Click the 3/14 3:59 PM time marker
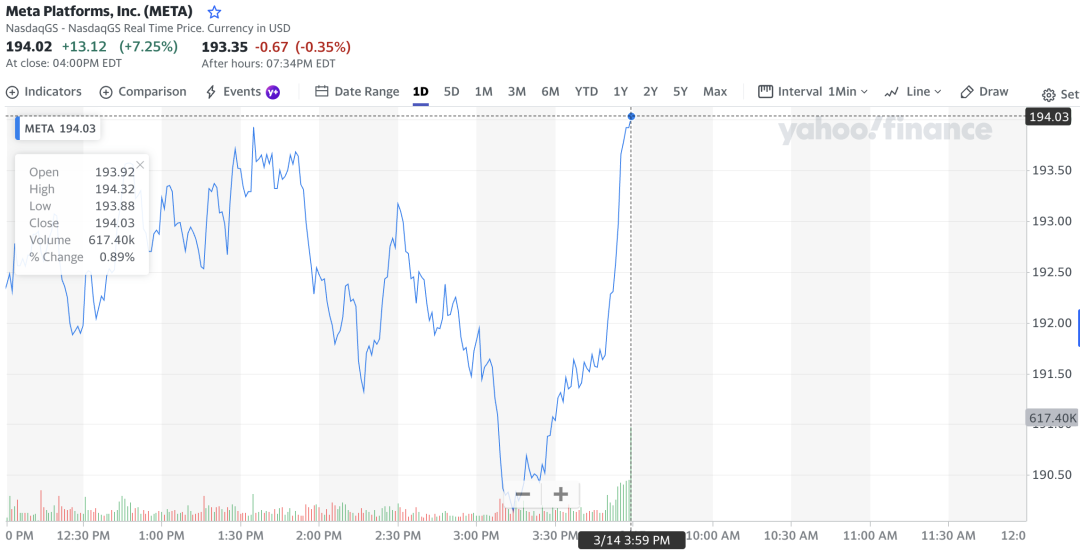The height and width of the screenshot is (560, 1080). (631, 540)
